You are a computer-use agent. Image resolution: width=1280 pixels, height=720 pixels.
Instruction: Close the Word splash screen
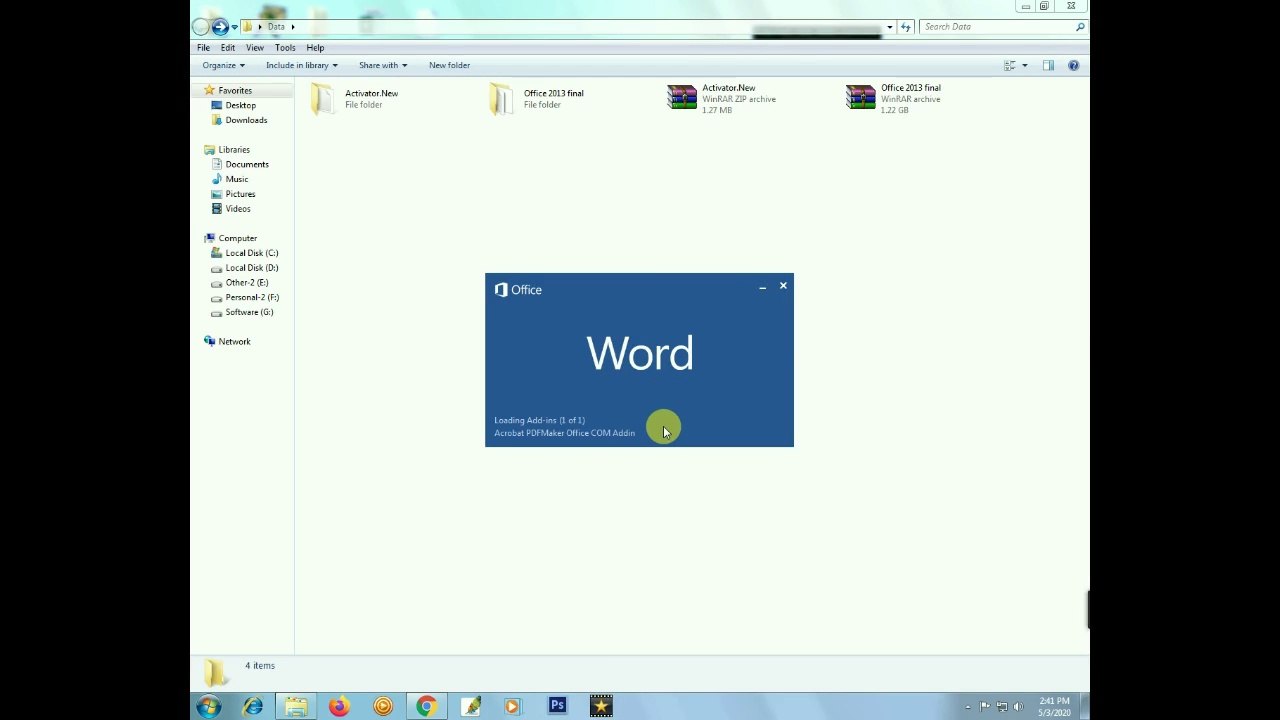[783, 287]
